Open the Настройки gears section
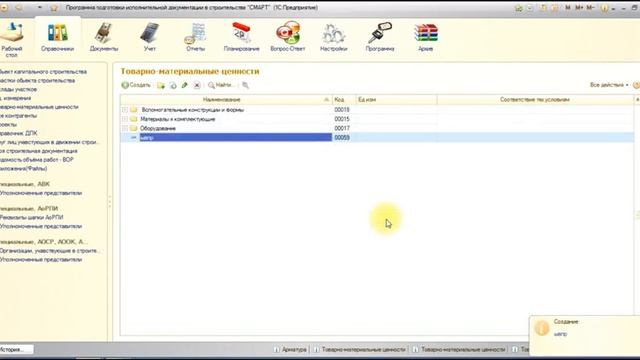 point(333,38)
